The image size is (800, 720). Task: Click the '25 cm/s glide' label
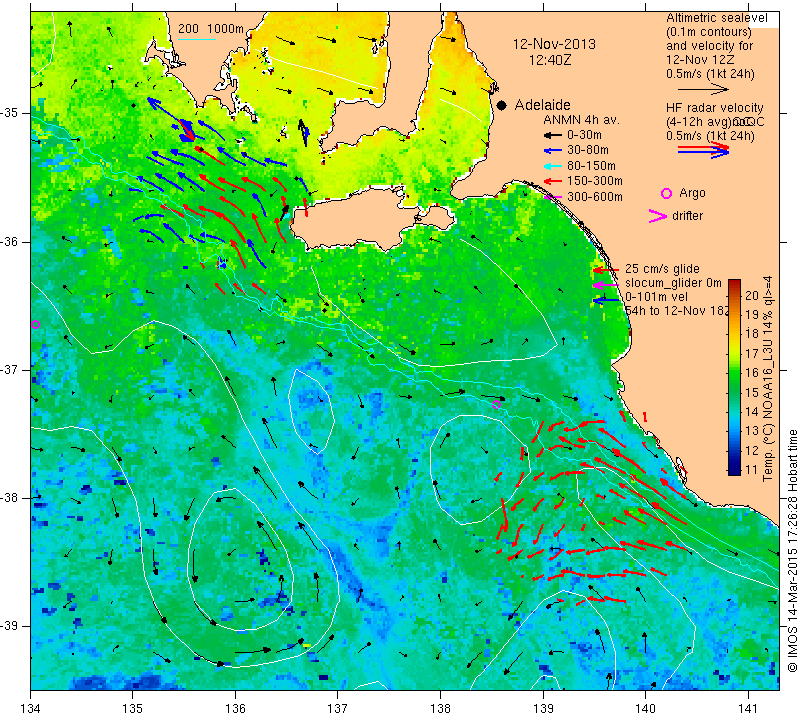662,269
